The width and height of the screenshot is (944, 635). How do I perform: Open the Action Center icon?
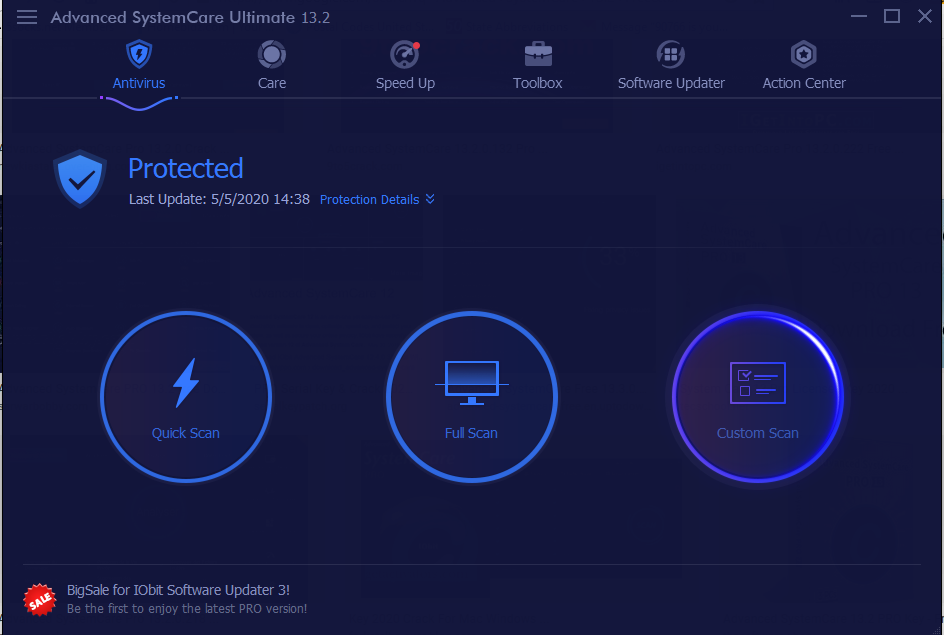804,55
